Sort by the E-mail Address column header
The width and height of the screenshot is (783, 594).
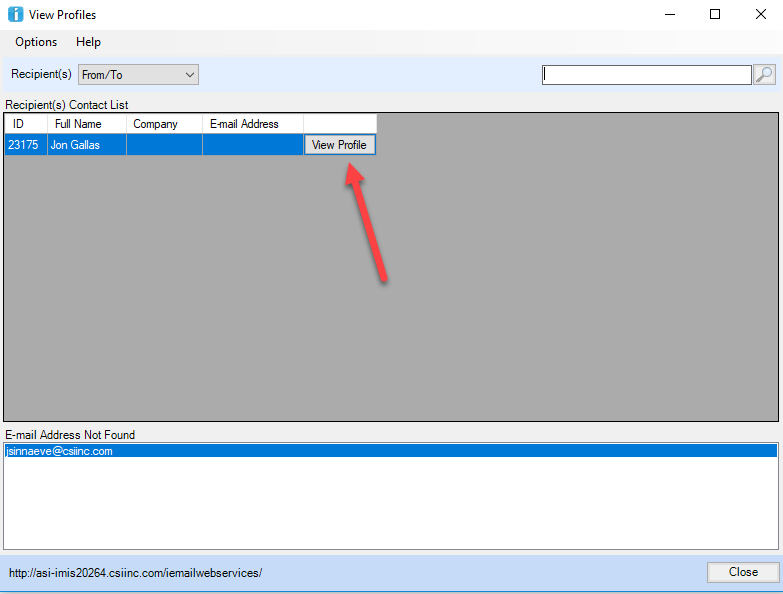click(252, 124)
